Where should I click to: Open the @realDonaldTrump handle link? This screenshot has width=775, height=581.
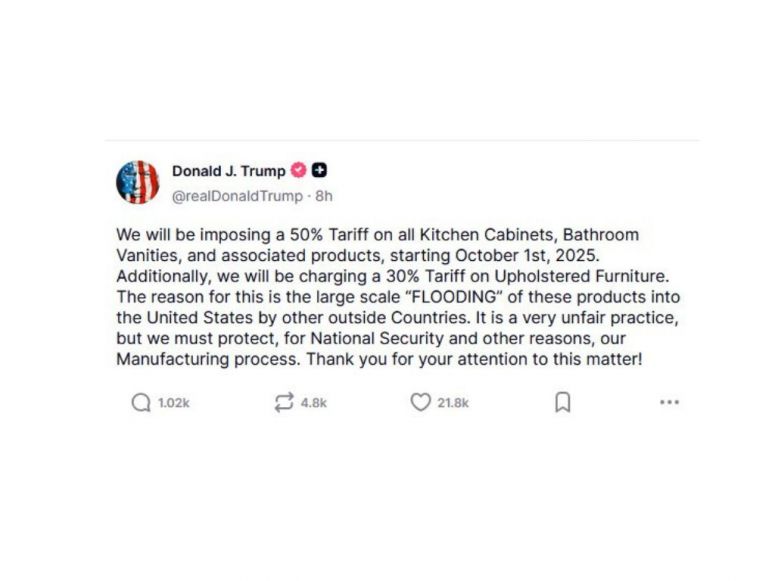click(235, 195)
